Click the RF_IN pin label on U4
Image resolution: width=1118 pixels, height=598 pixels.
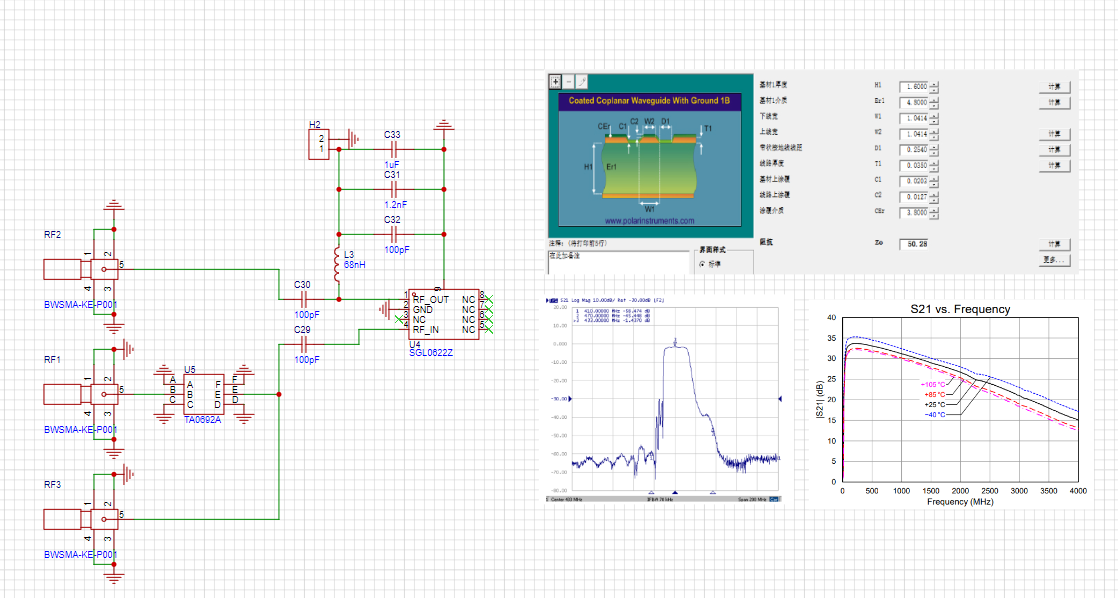coord(426,329)
